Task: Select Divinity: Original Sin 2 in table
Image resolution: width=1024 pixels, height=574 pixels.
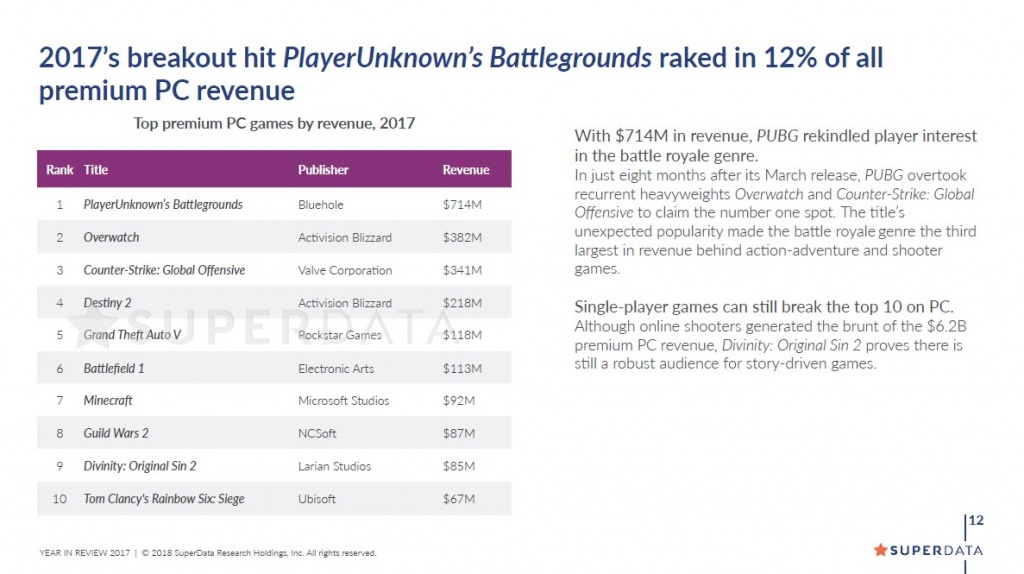Action: tap(140, 466)
